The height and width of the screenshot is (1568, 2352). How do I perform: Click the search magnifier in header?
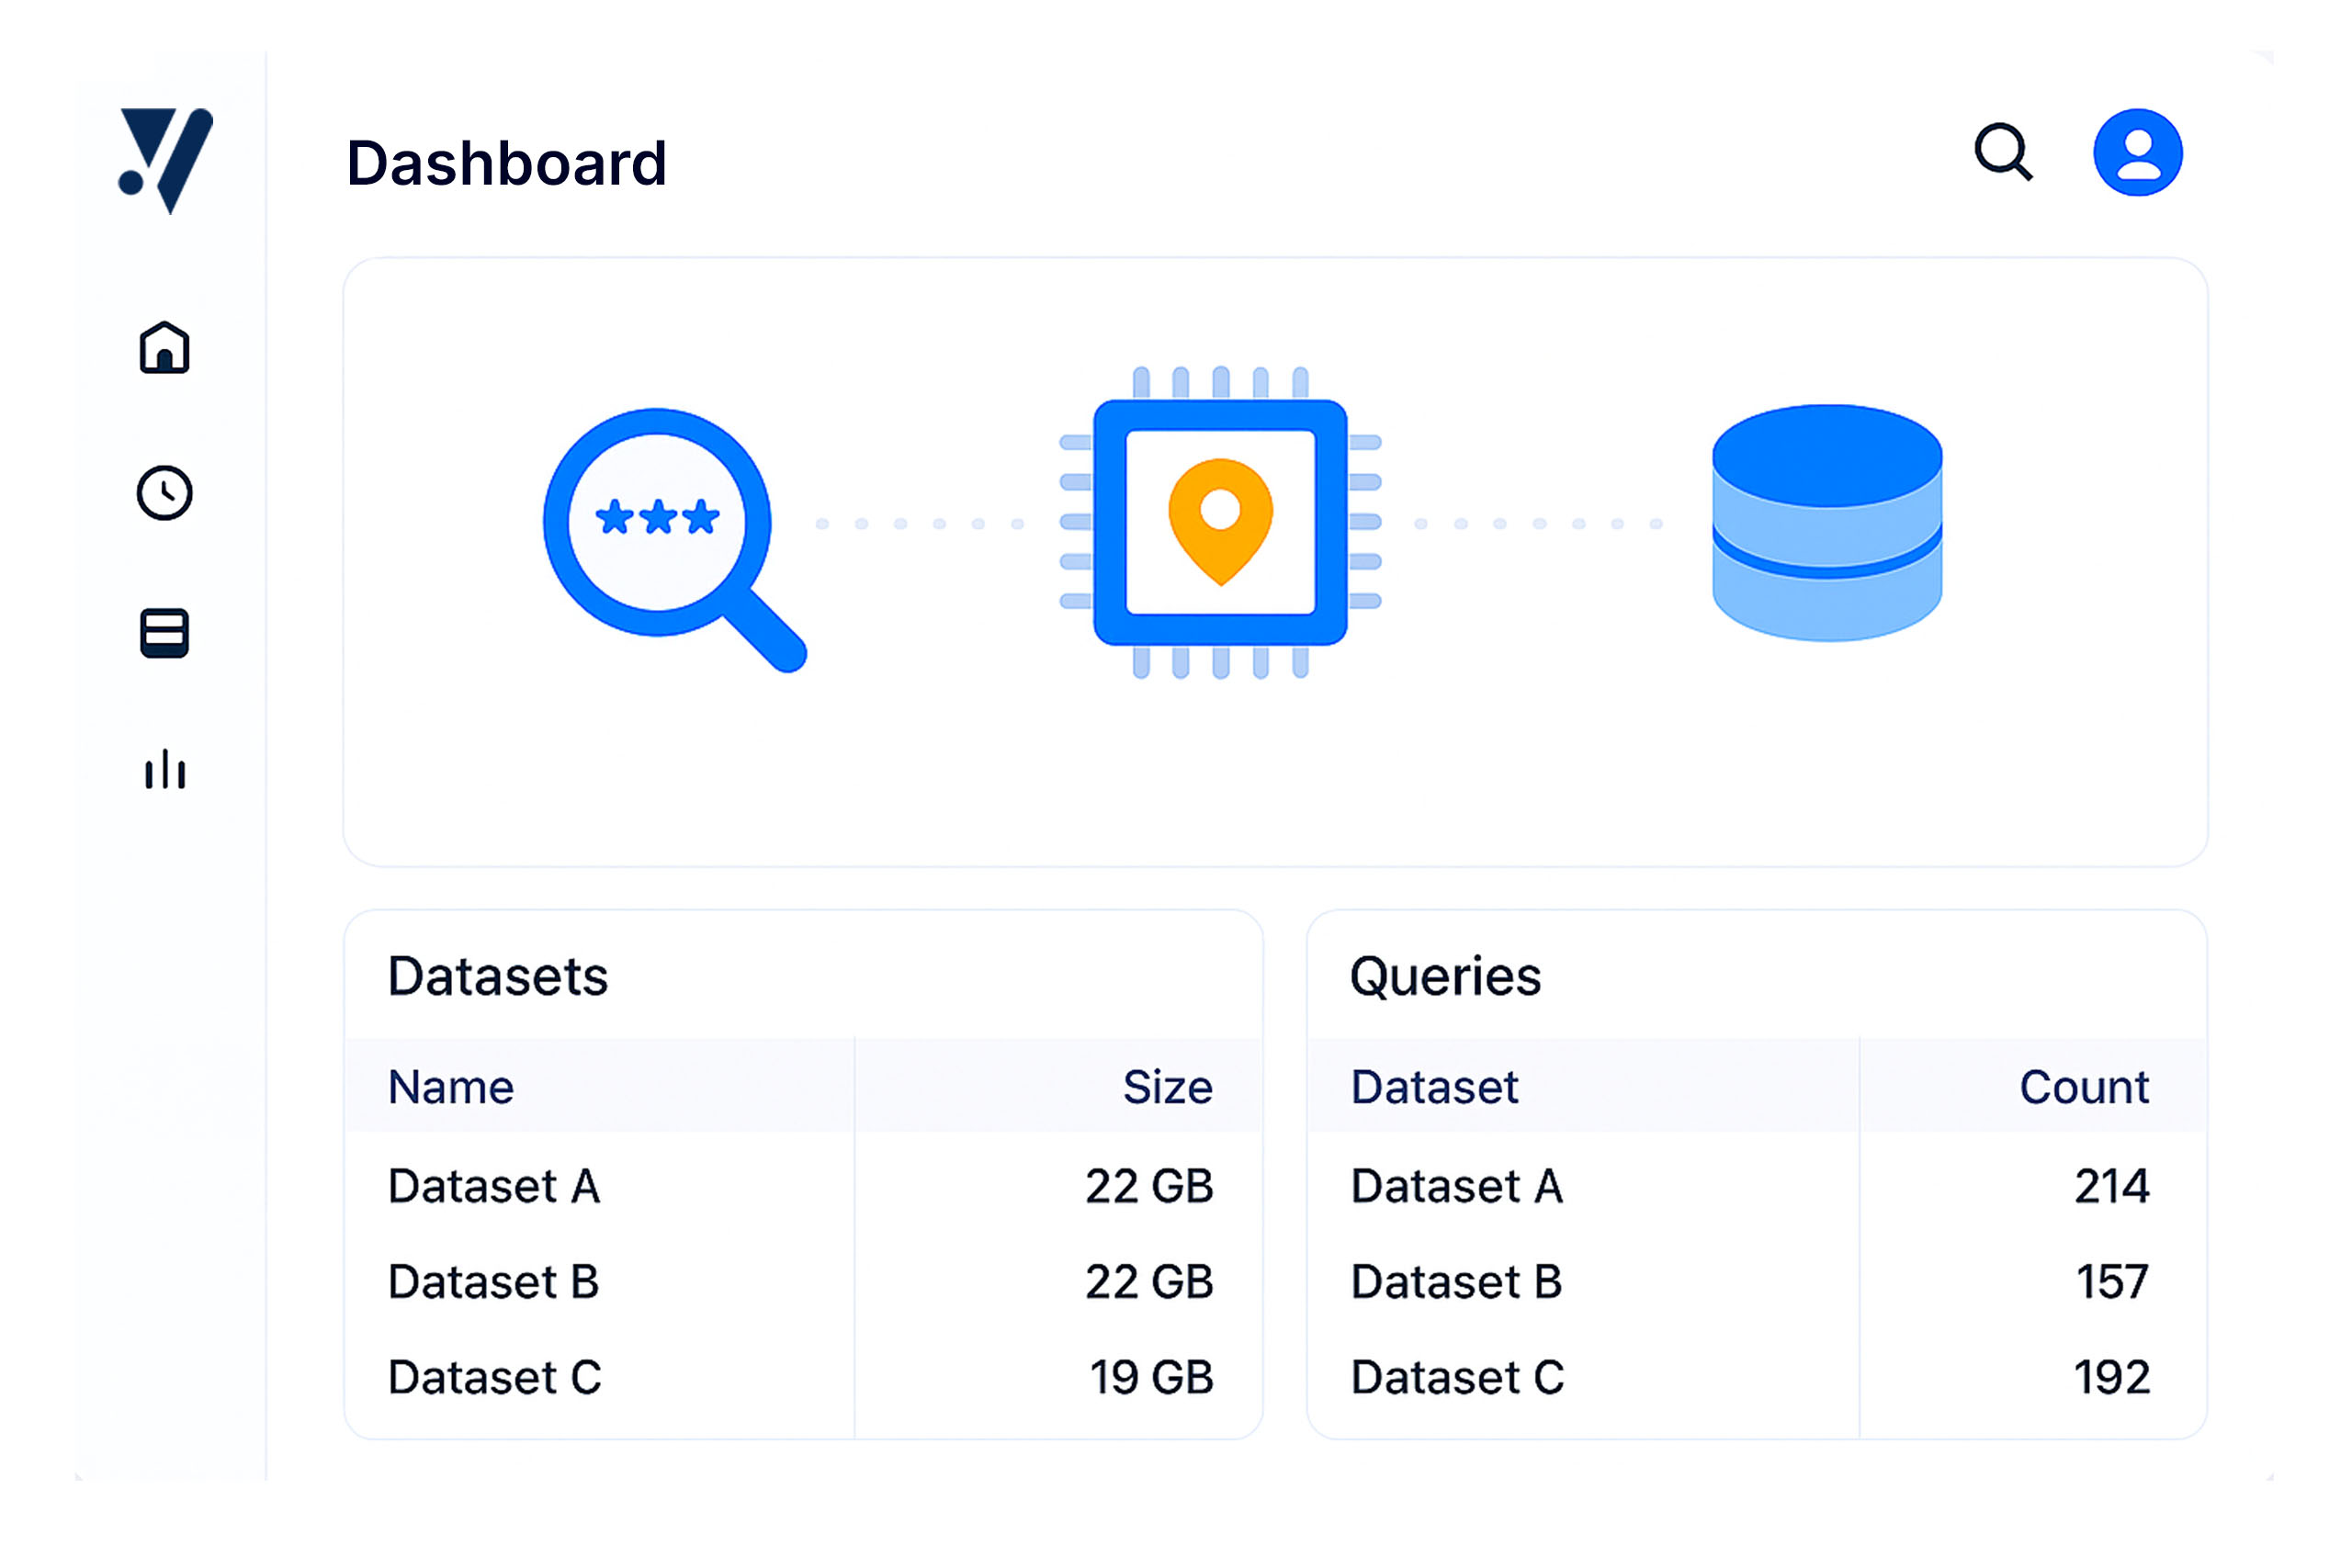[2002, 153]
